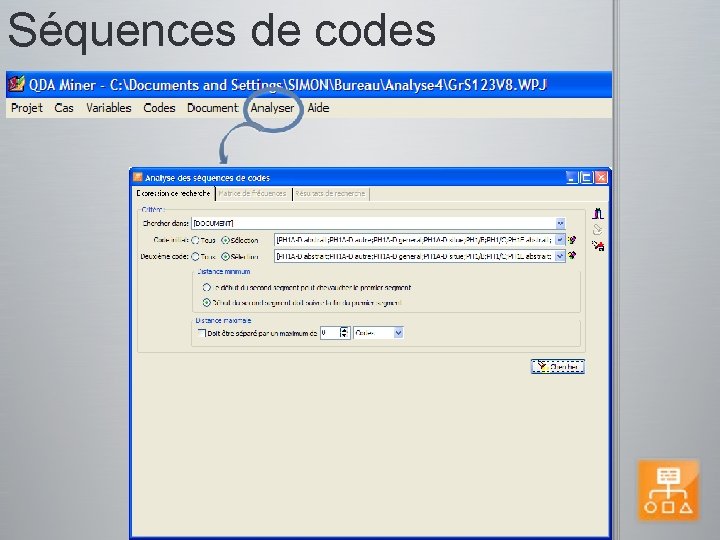Expand the Chercher dans dropdown
The height and width of the screenshot is (540, 720).
coord(560,223)
